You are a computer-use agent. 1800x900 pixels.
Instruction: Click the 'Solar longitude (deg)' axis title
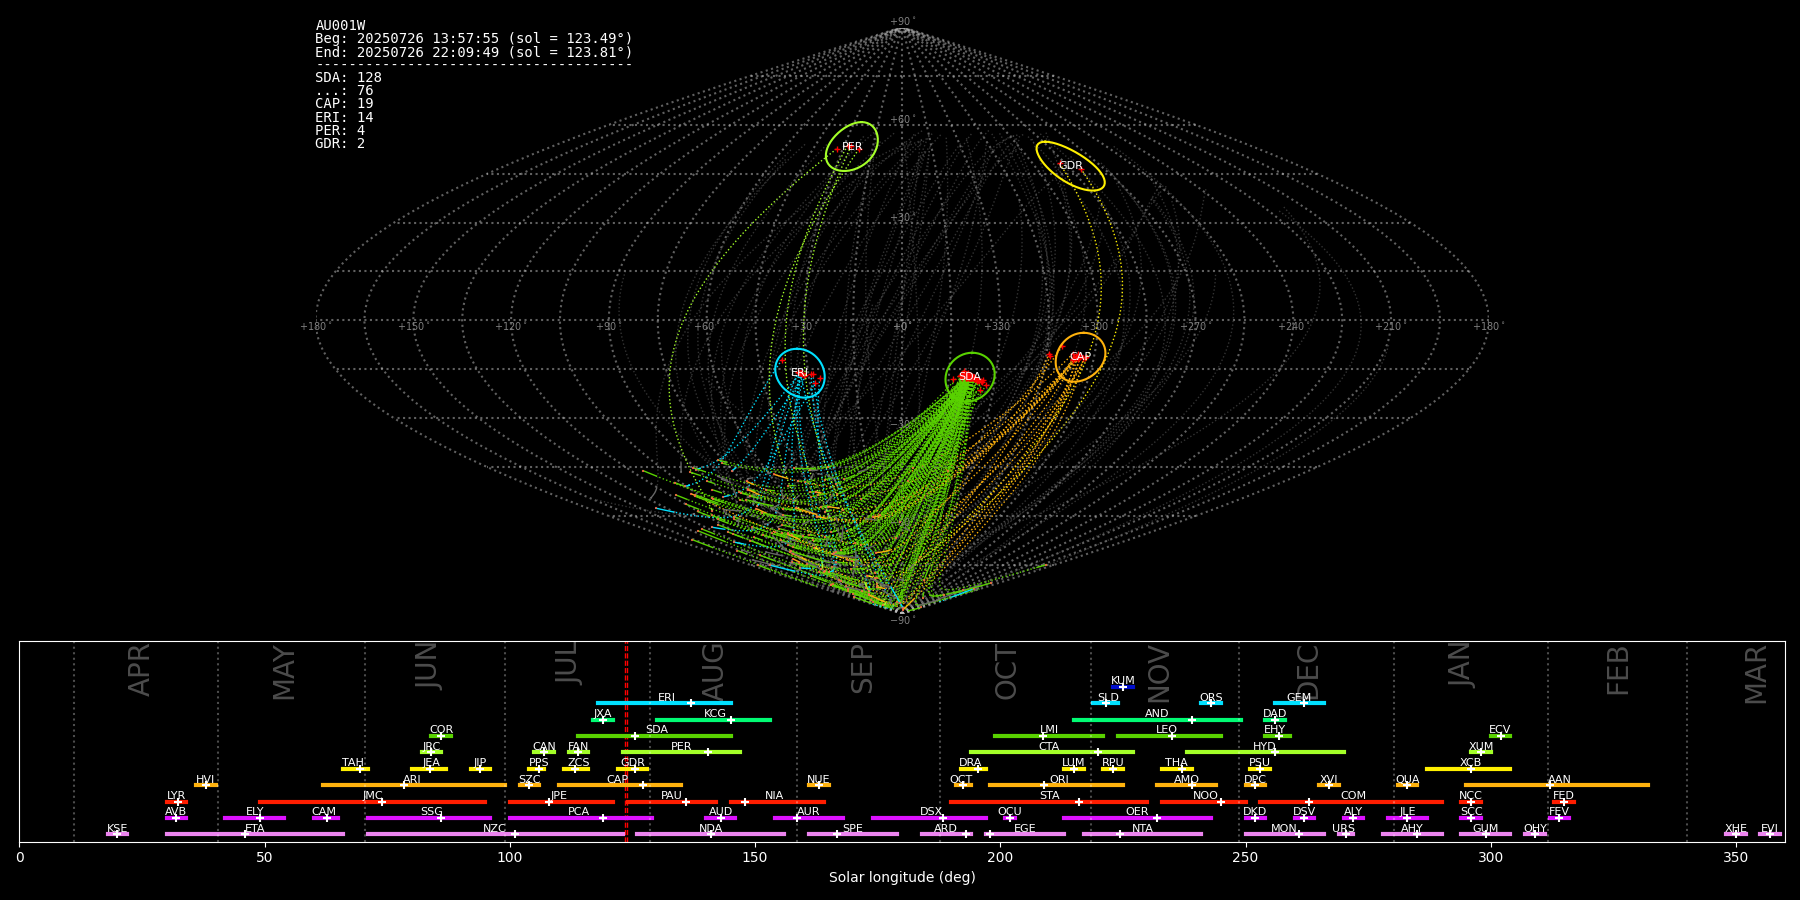tap(902, 878)
